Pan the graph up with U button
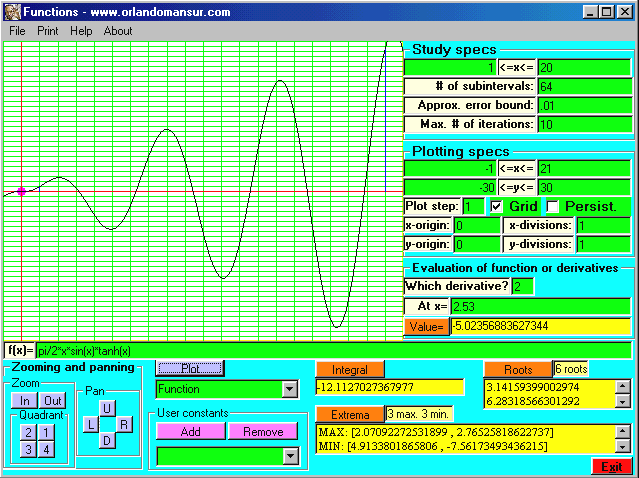 click(108, 408)
